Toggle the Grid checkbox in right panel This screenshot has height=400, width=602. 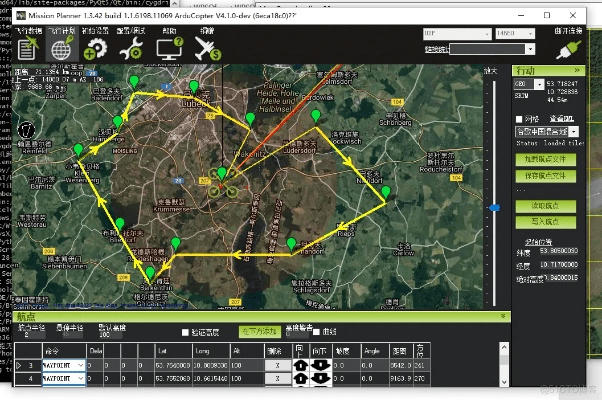tap(518, 118)
